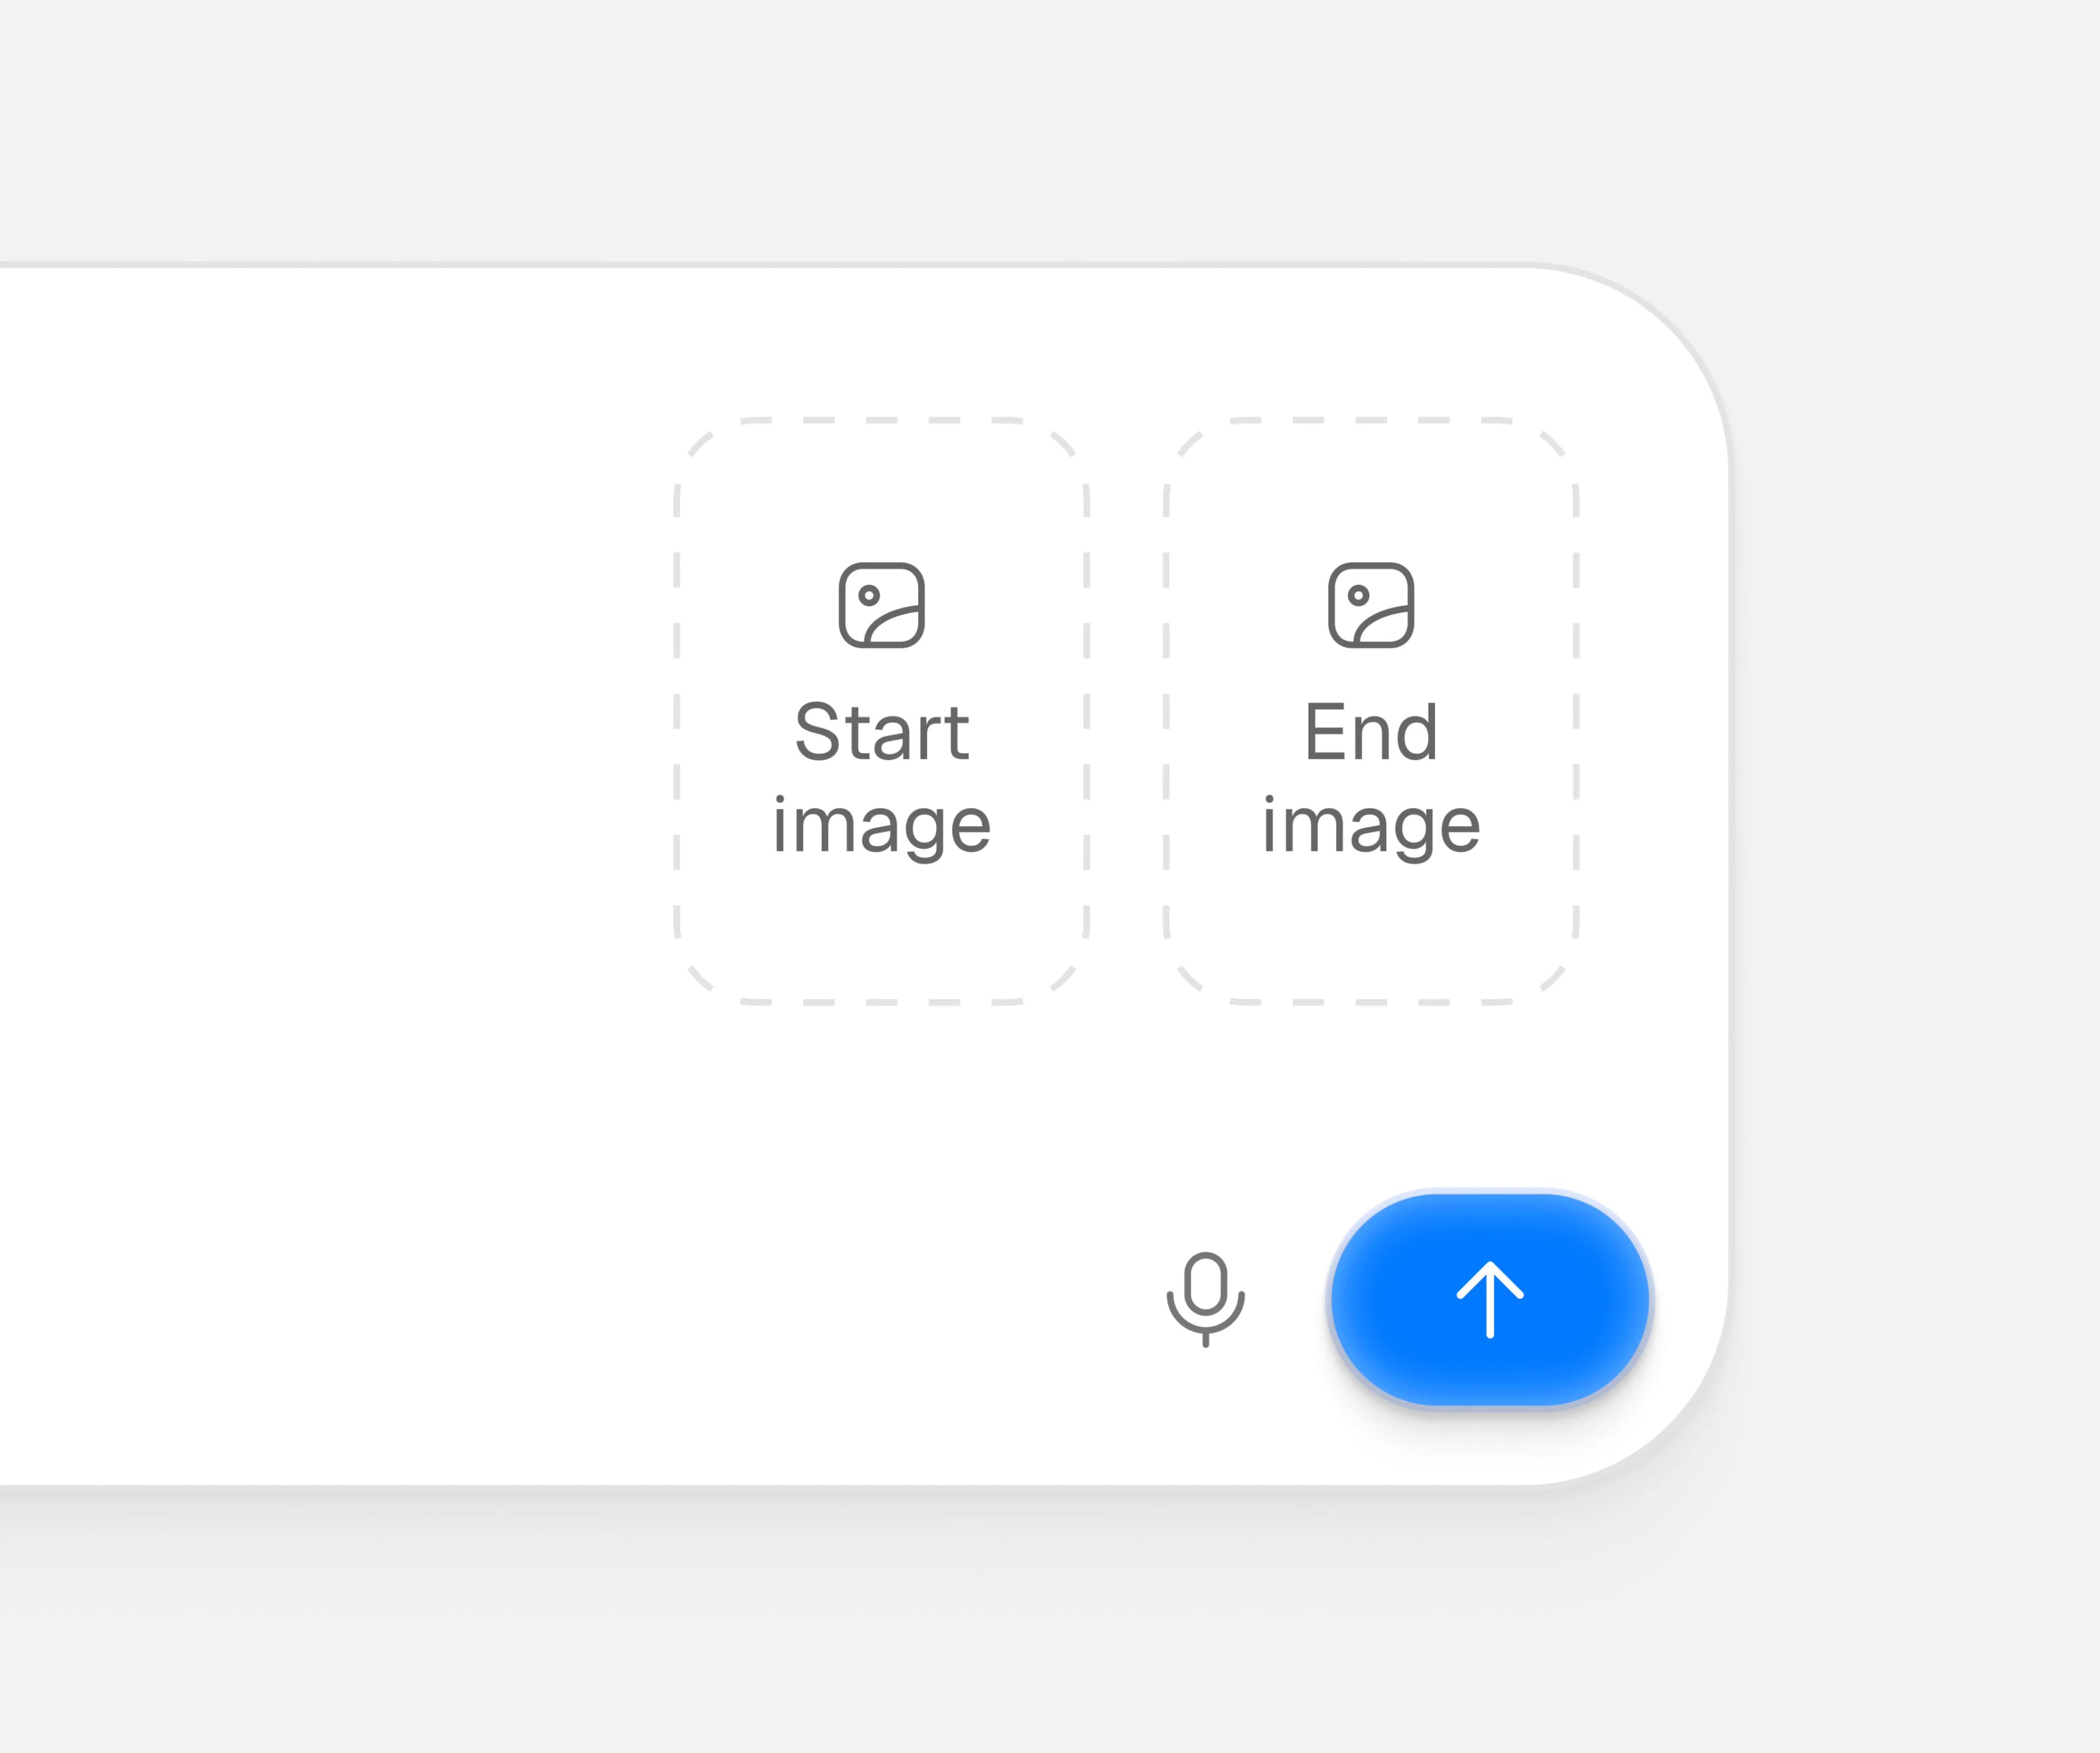Open the End image upload slot
Image resolution: width=2100 pixels, height=1753 pixels.
point(1371,710)
